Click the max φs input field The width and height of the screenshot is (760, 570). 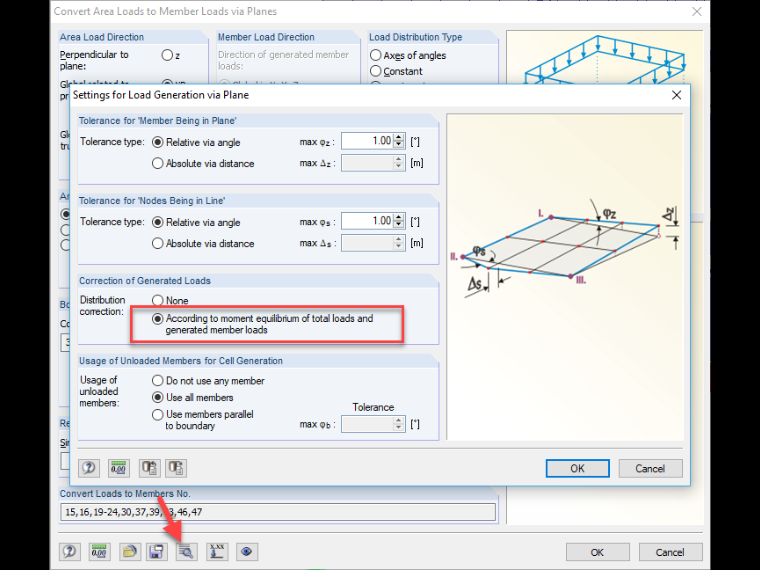tap(367, 221)
